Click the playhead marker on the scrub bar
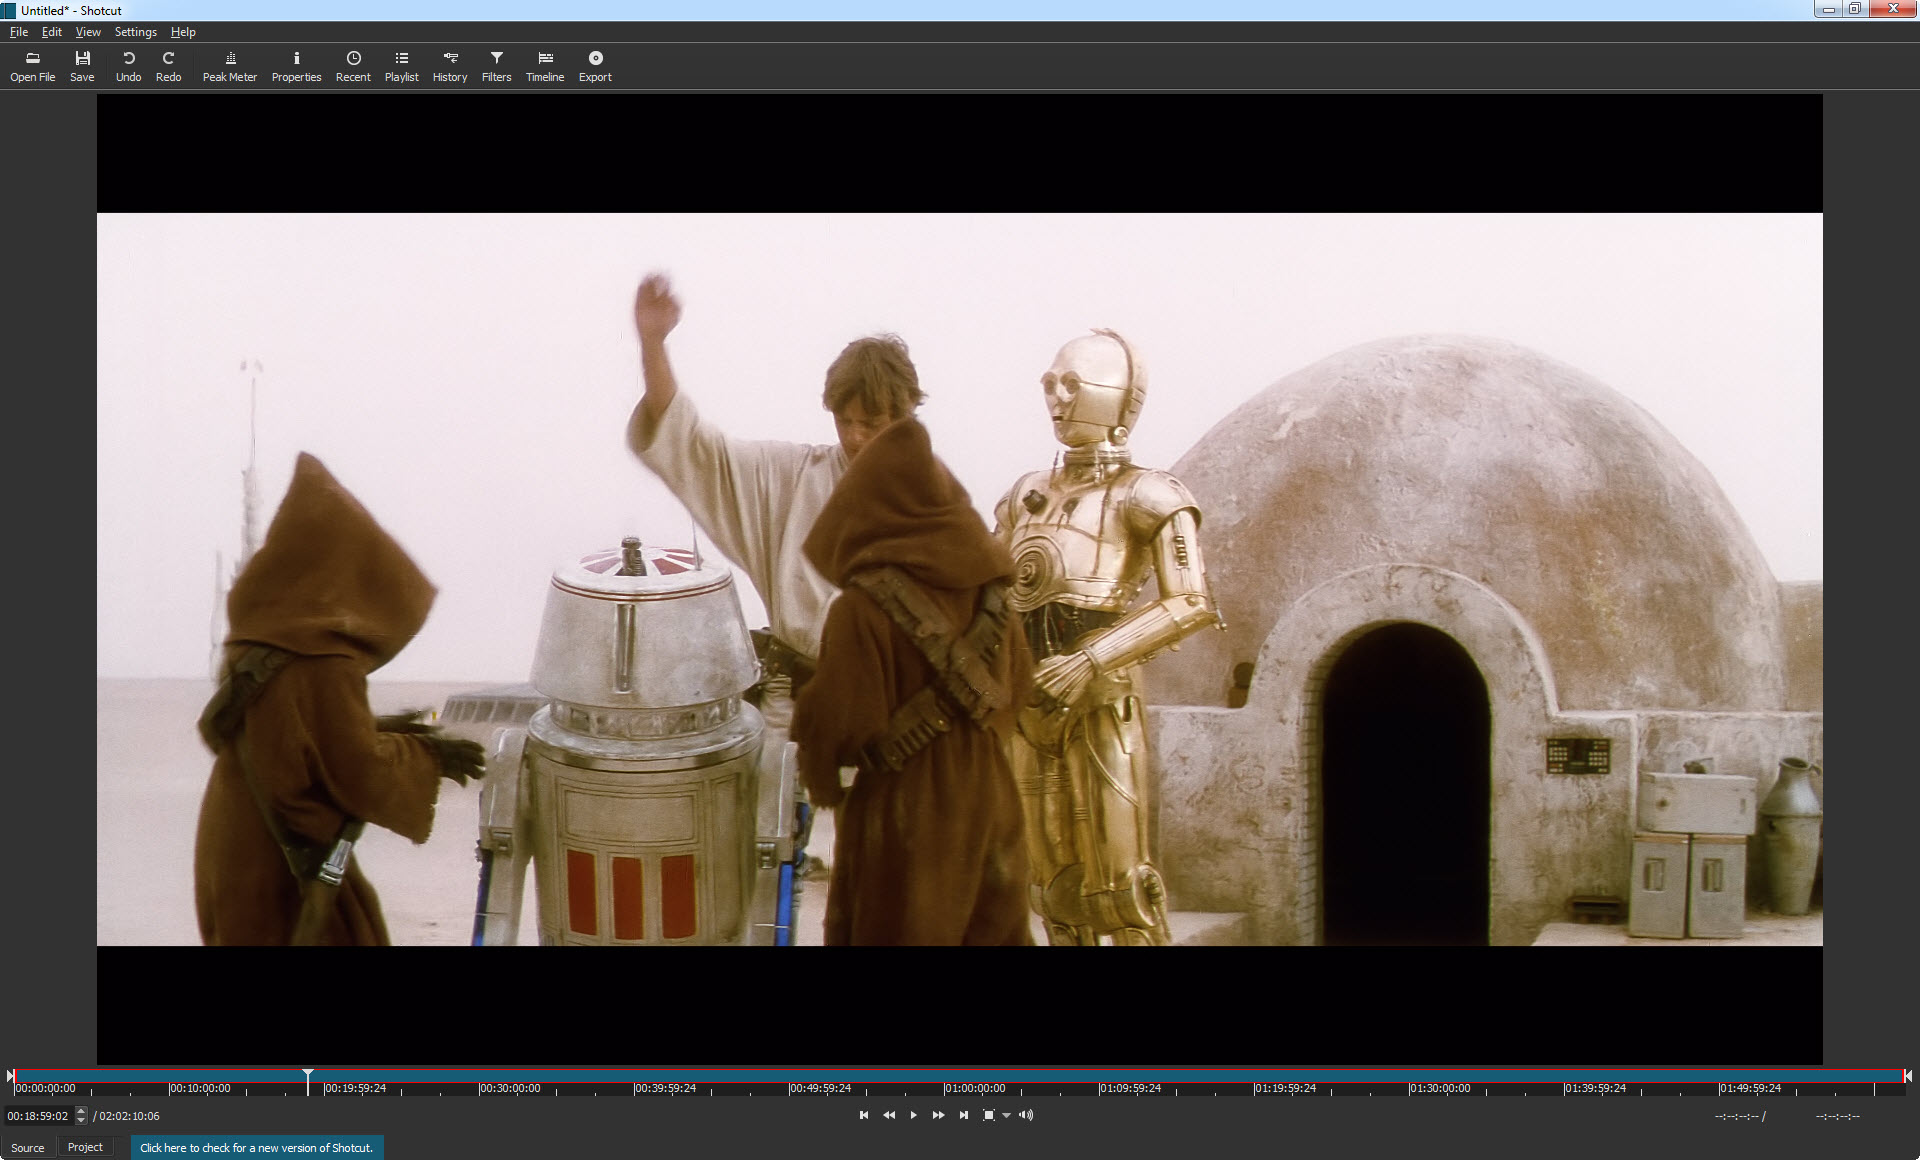Image resolution: width=1920 pixels, height=1160 pixels. 308,1080
